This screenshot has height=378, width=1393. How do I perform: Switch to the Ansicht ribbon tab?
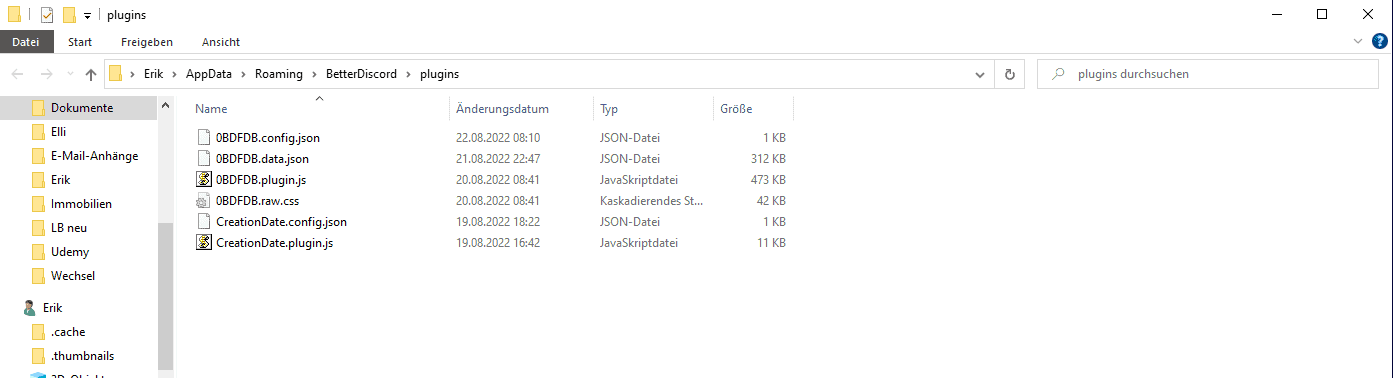[221, 42]
